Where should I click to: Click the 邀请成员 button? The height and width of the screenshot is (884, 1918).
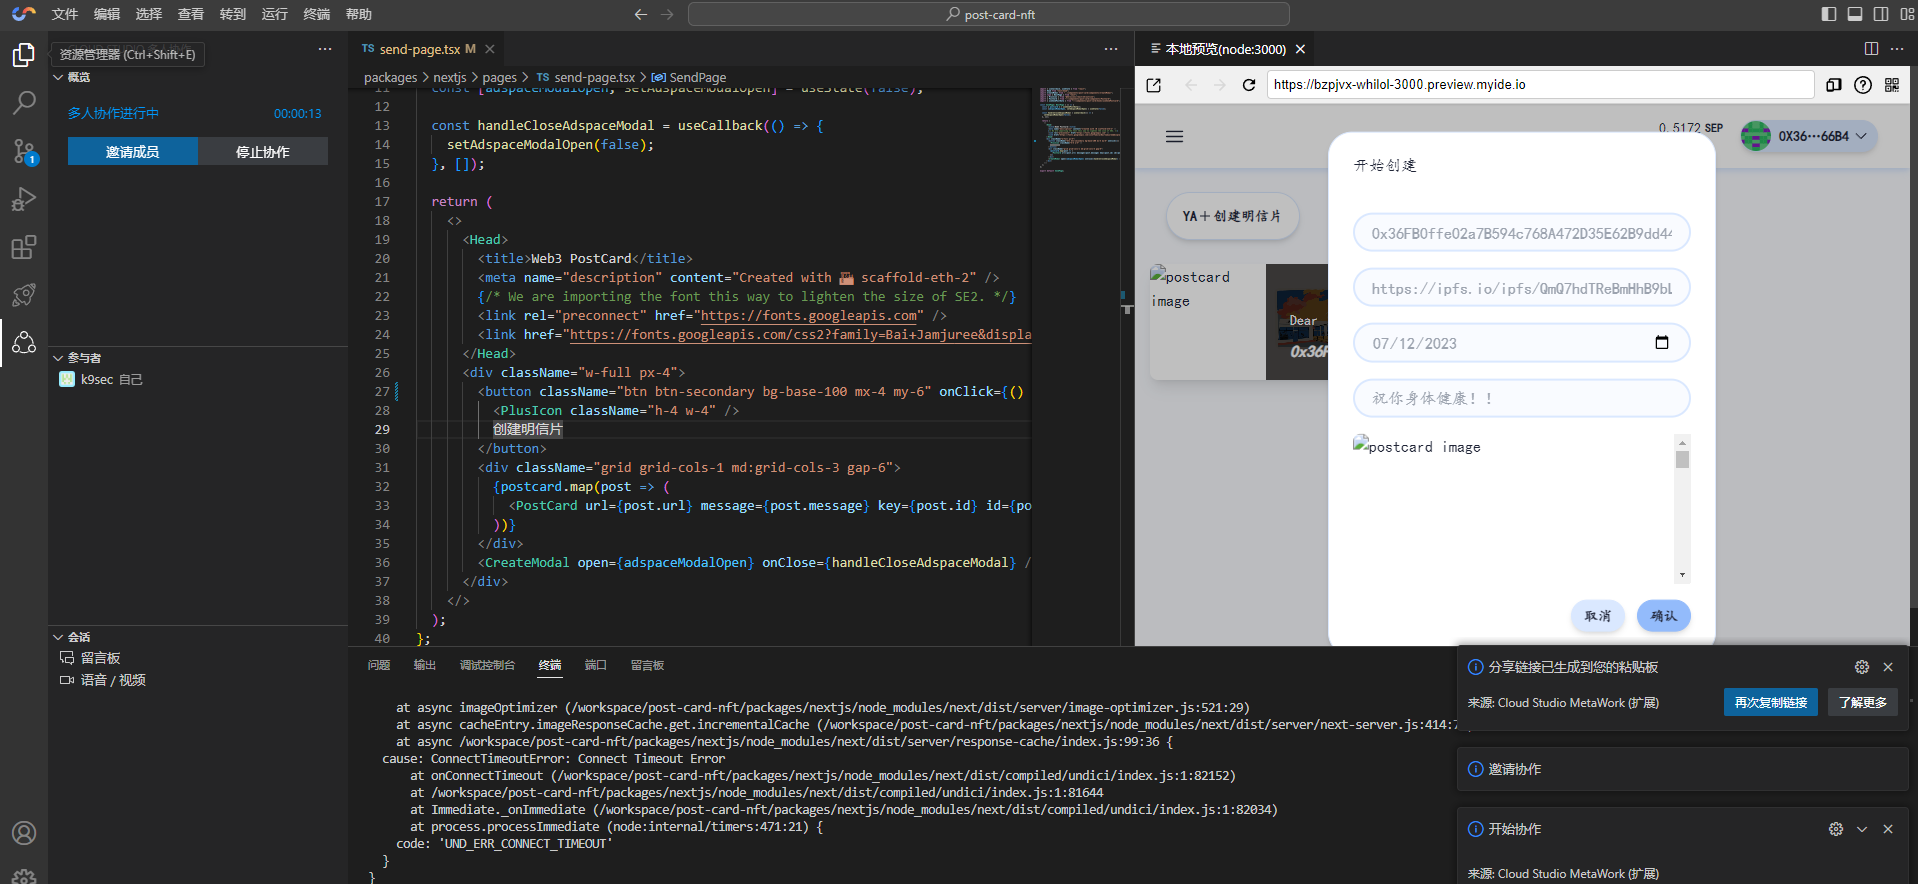(133, 152)
